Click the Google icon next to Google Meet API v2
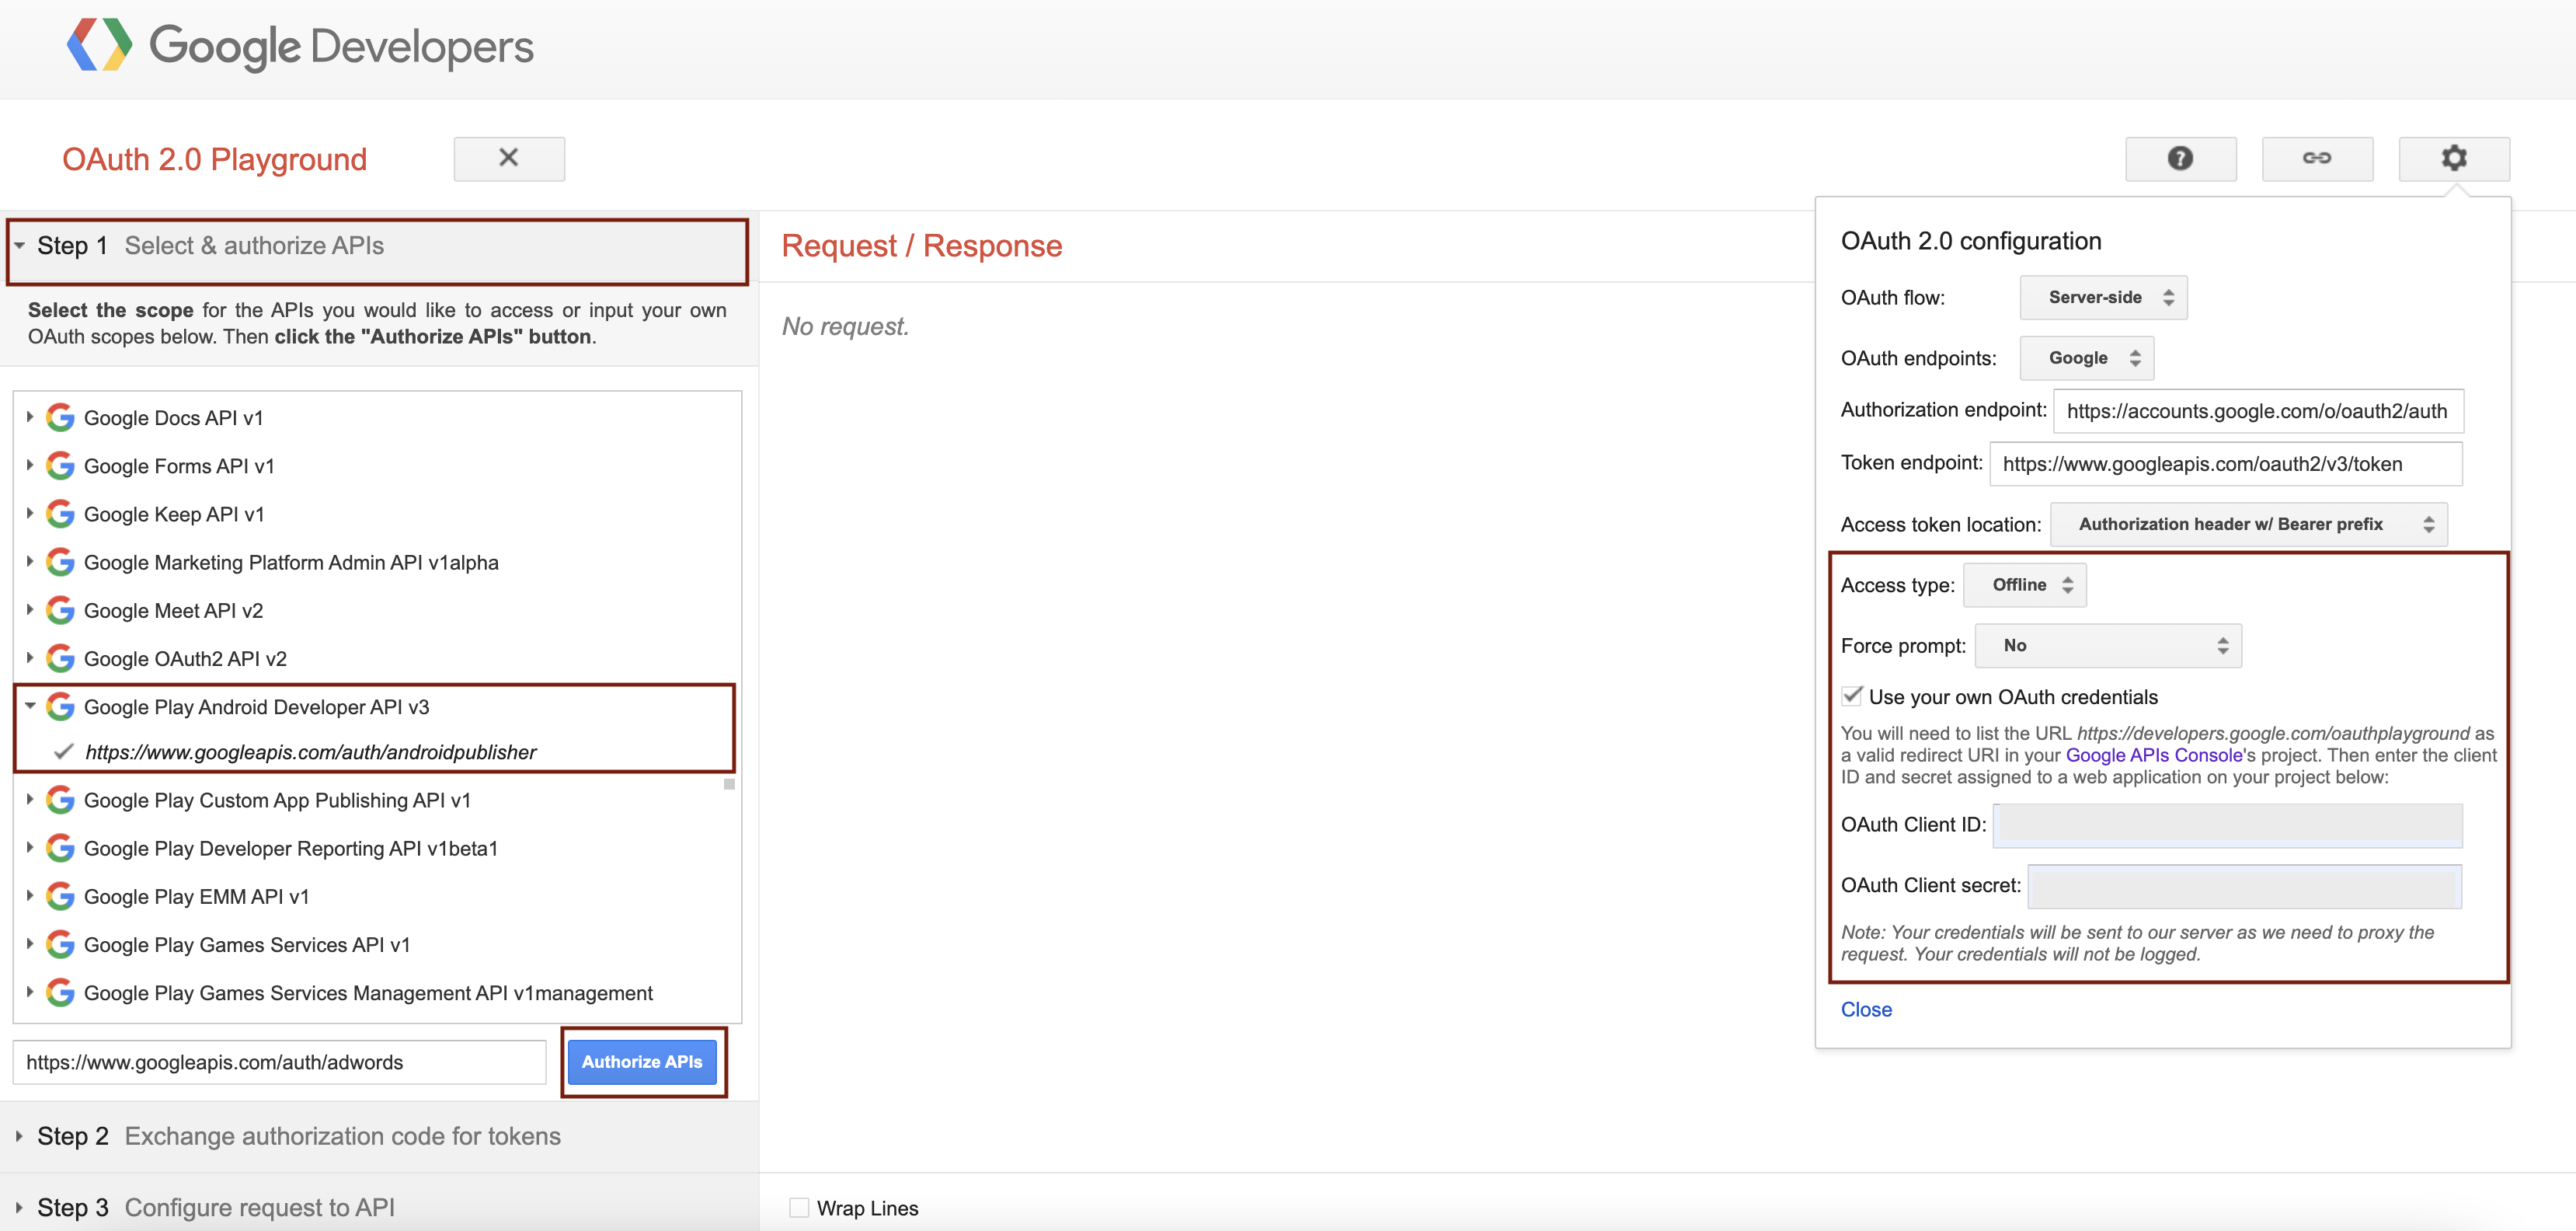The image size is (2576, 1231). tap(60, 610)
